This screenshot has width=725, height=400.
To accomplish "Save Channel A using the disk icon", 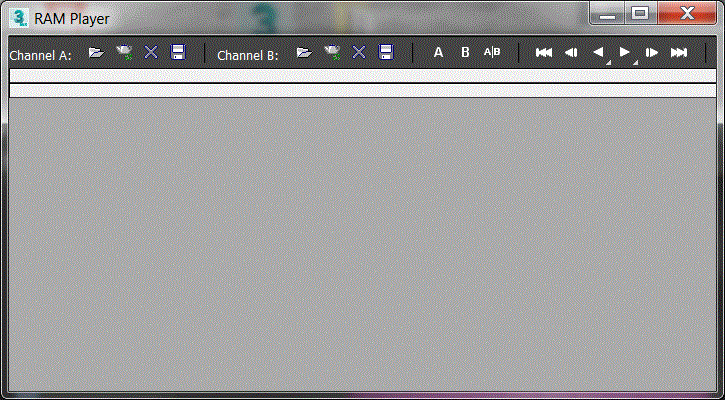I will (178, 52).
